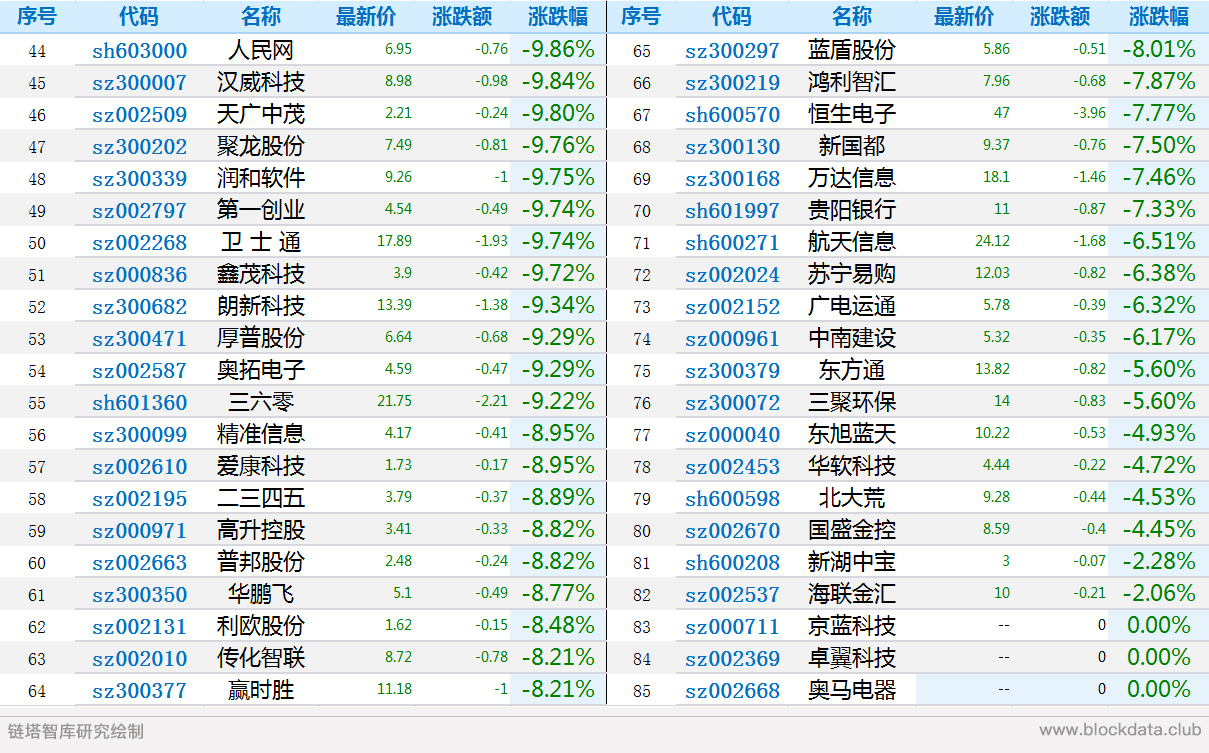Select stock name 新湖中宝
This screenshot has height=753, width=1209.
[x=852, y=563]
